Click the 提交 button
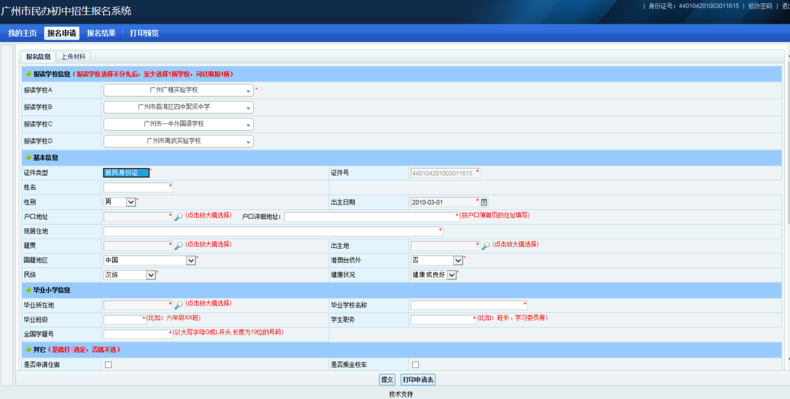790x399 pixels. click(x=387, y=380)
